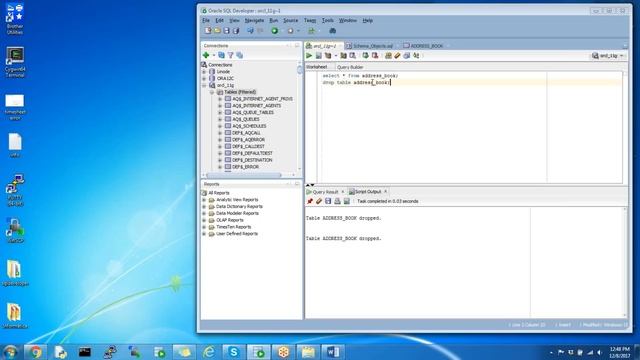Viewport: 640px width, 360px height.
Task: Open Internet Explorer from the taskbar
Action: coord(209,352)
